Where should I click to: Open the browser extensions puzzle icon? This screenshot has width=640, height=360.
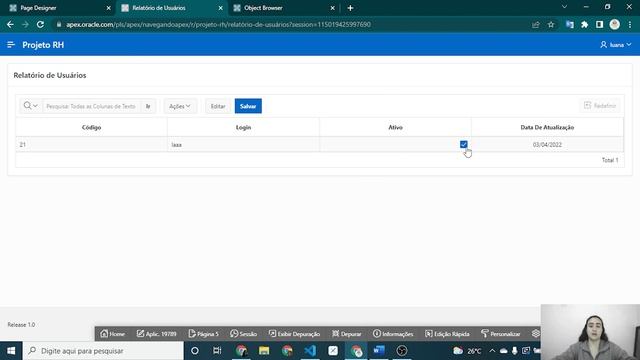coord(584,24)
